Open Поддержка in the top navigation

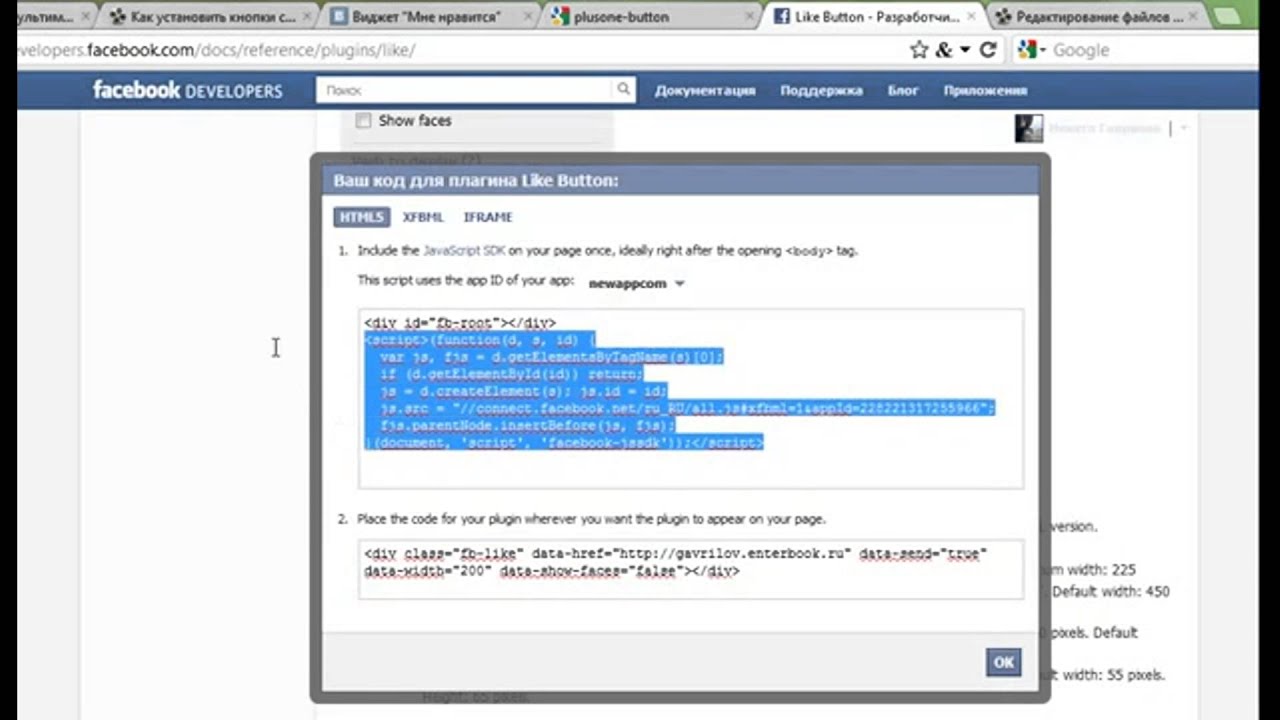pyautogui.click(x=821, y=90)
